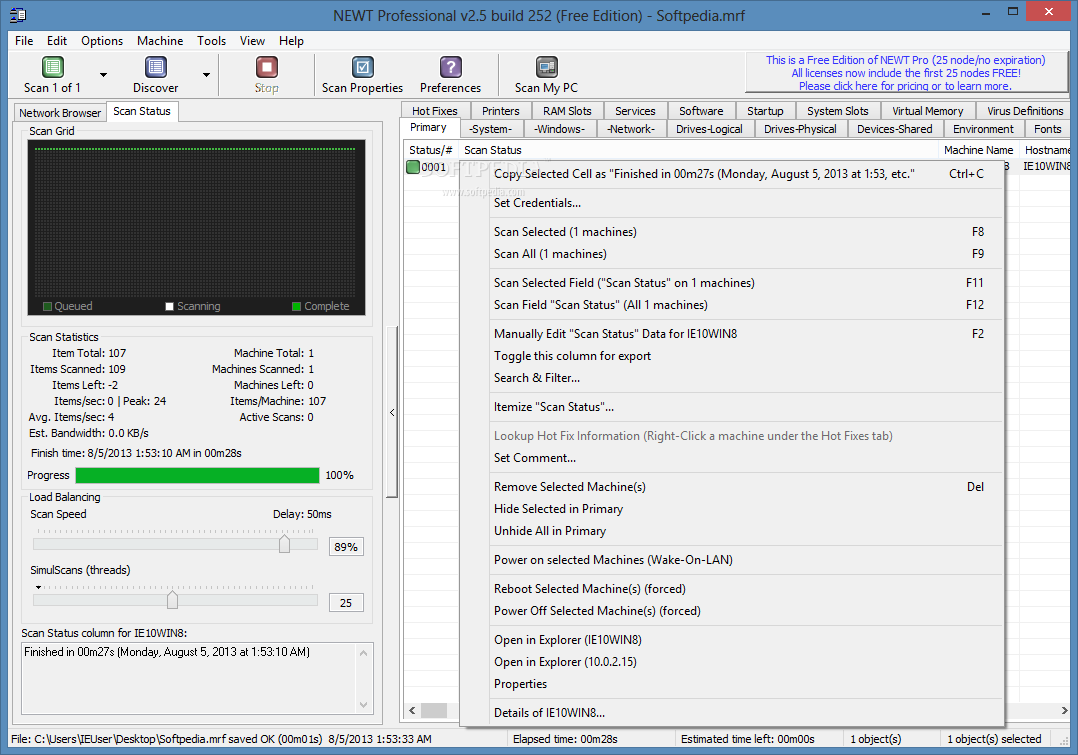The image size is (1078, 755).
Task: Click the Machine Name column header
Action: click(x=978, y=150)
